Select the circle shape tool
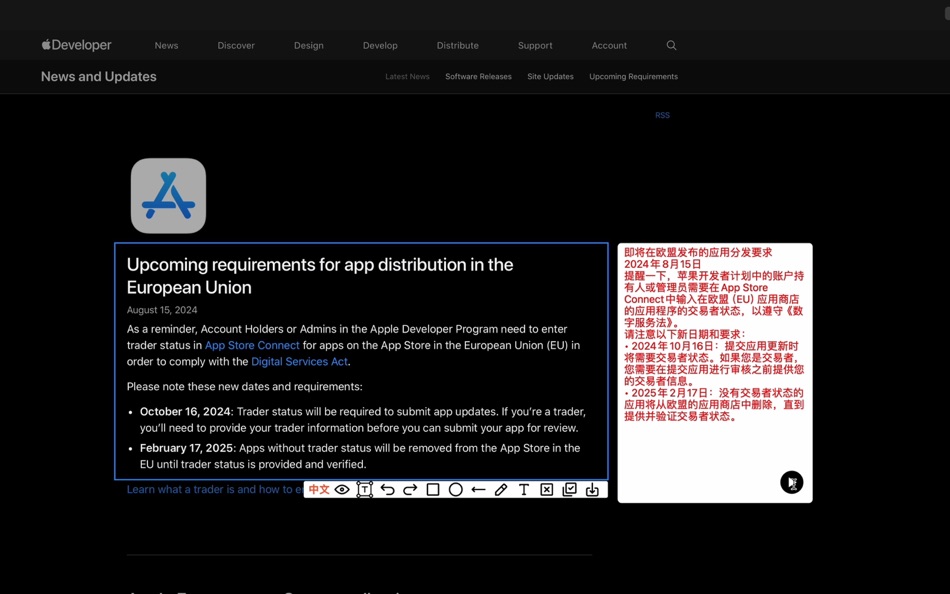 coord(456,490)
